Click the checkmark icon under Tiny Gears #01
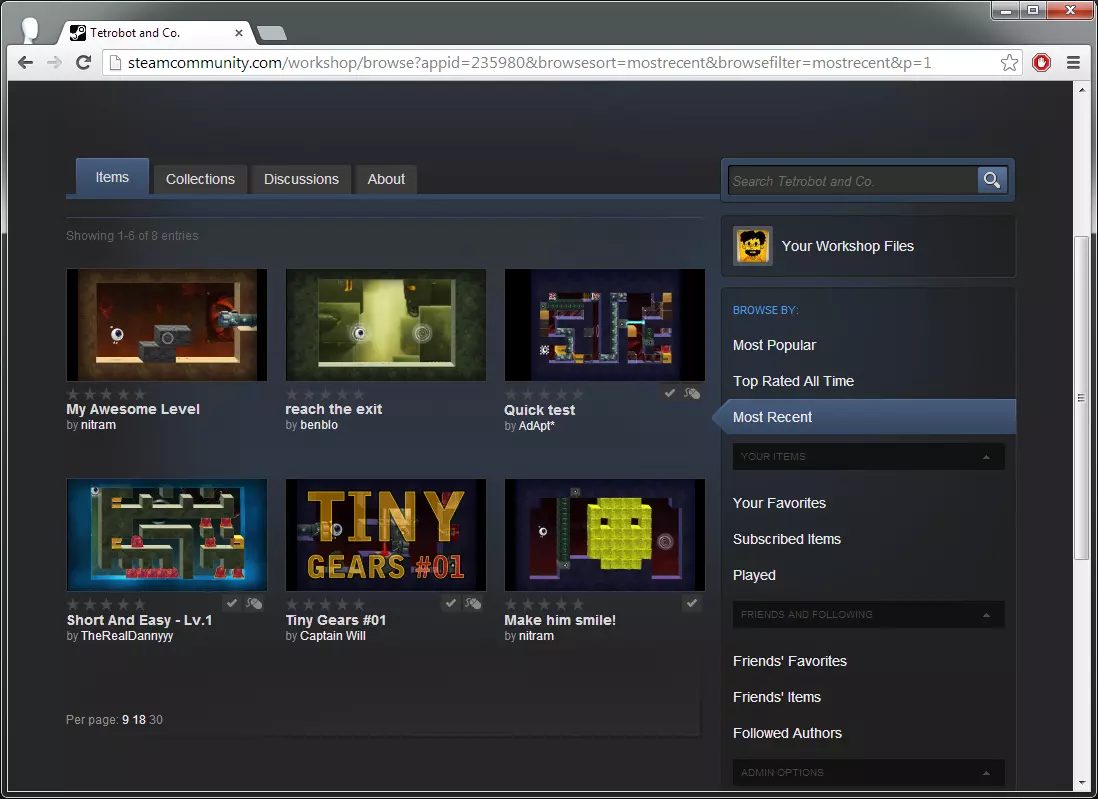The image size is (1098, 799). [x=451, y=603]
